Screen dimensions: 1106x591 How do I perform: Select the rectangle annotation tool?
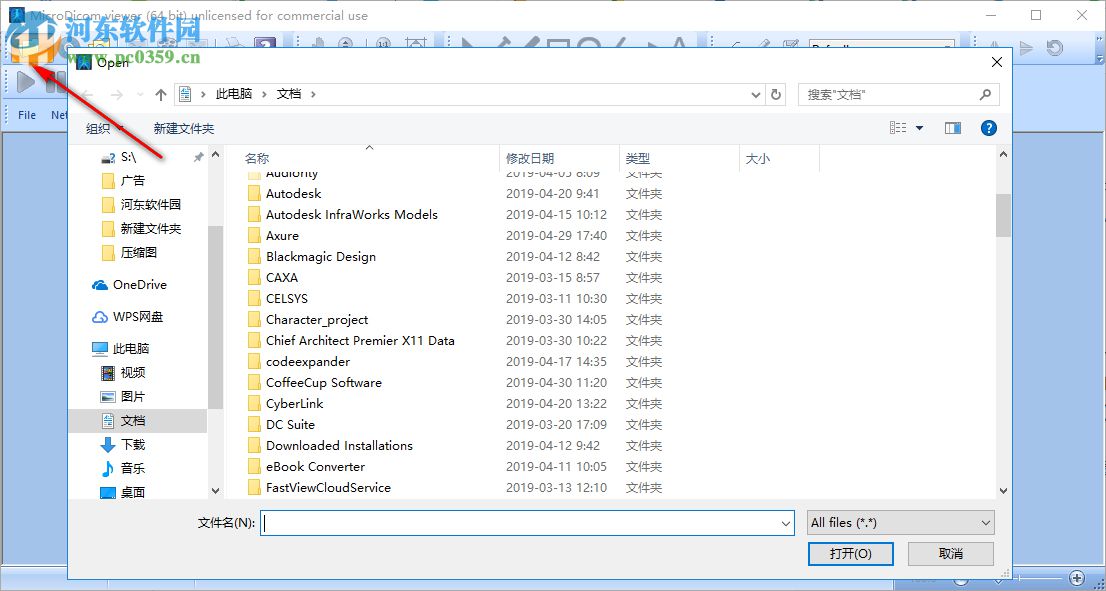(x=557, y=42)
